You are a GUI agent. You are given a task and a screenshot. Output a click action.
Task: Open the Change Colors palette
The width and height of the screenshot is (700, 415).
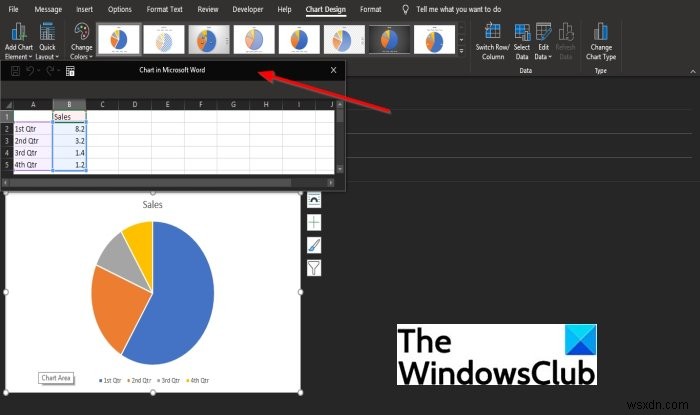coord(81,41)
